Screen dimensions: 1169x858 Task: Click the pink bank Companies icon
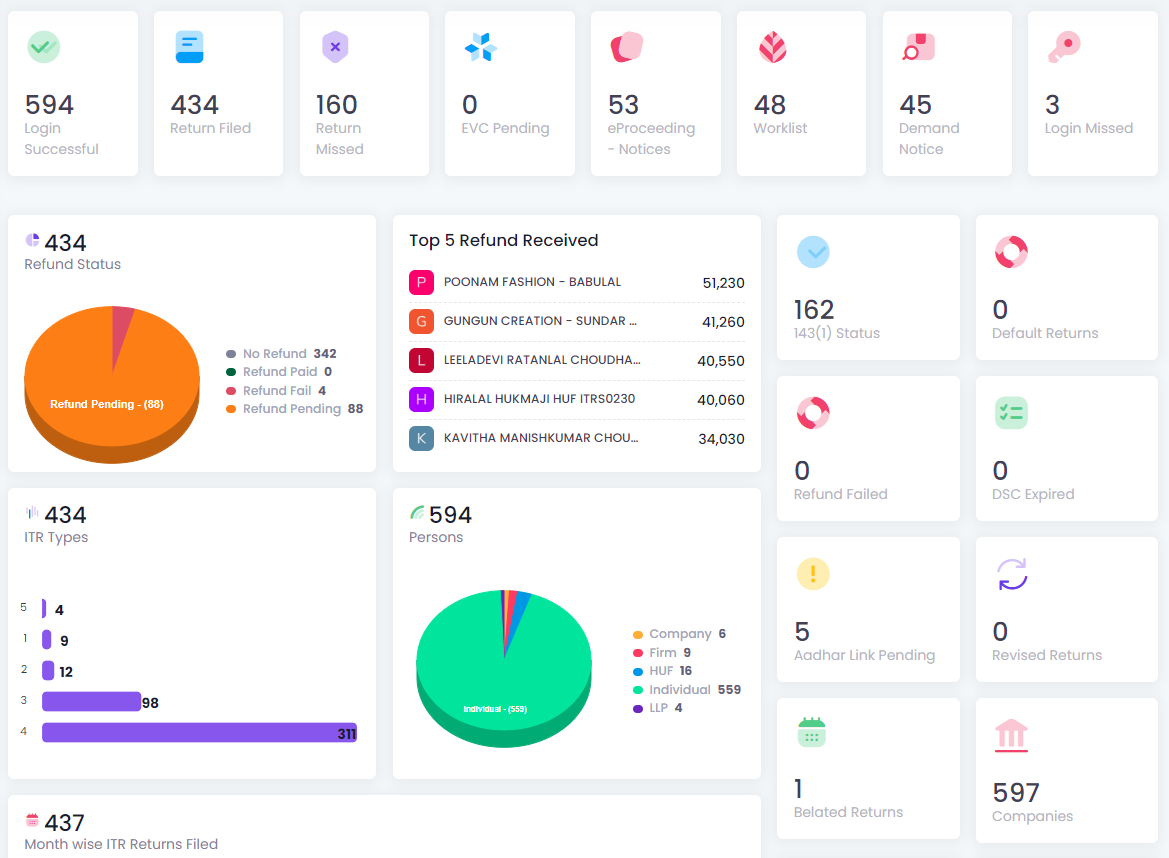[x=1011, y=735]
